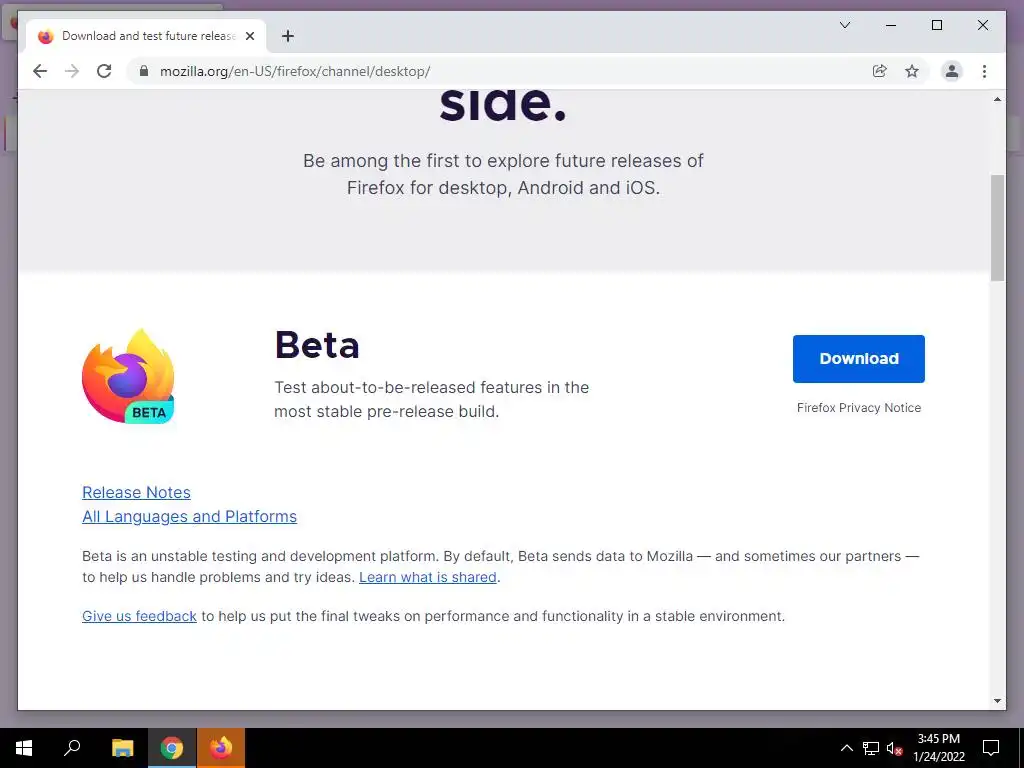Screen dimensions: 1024x768
Task: Show hidden system tray icons
Action: click(846, 748)
